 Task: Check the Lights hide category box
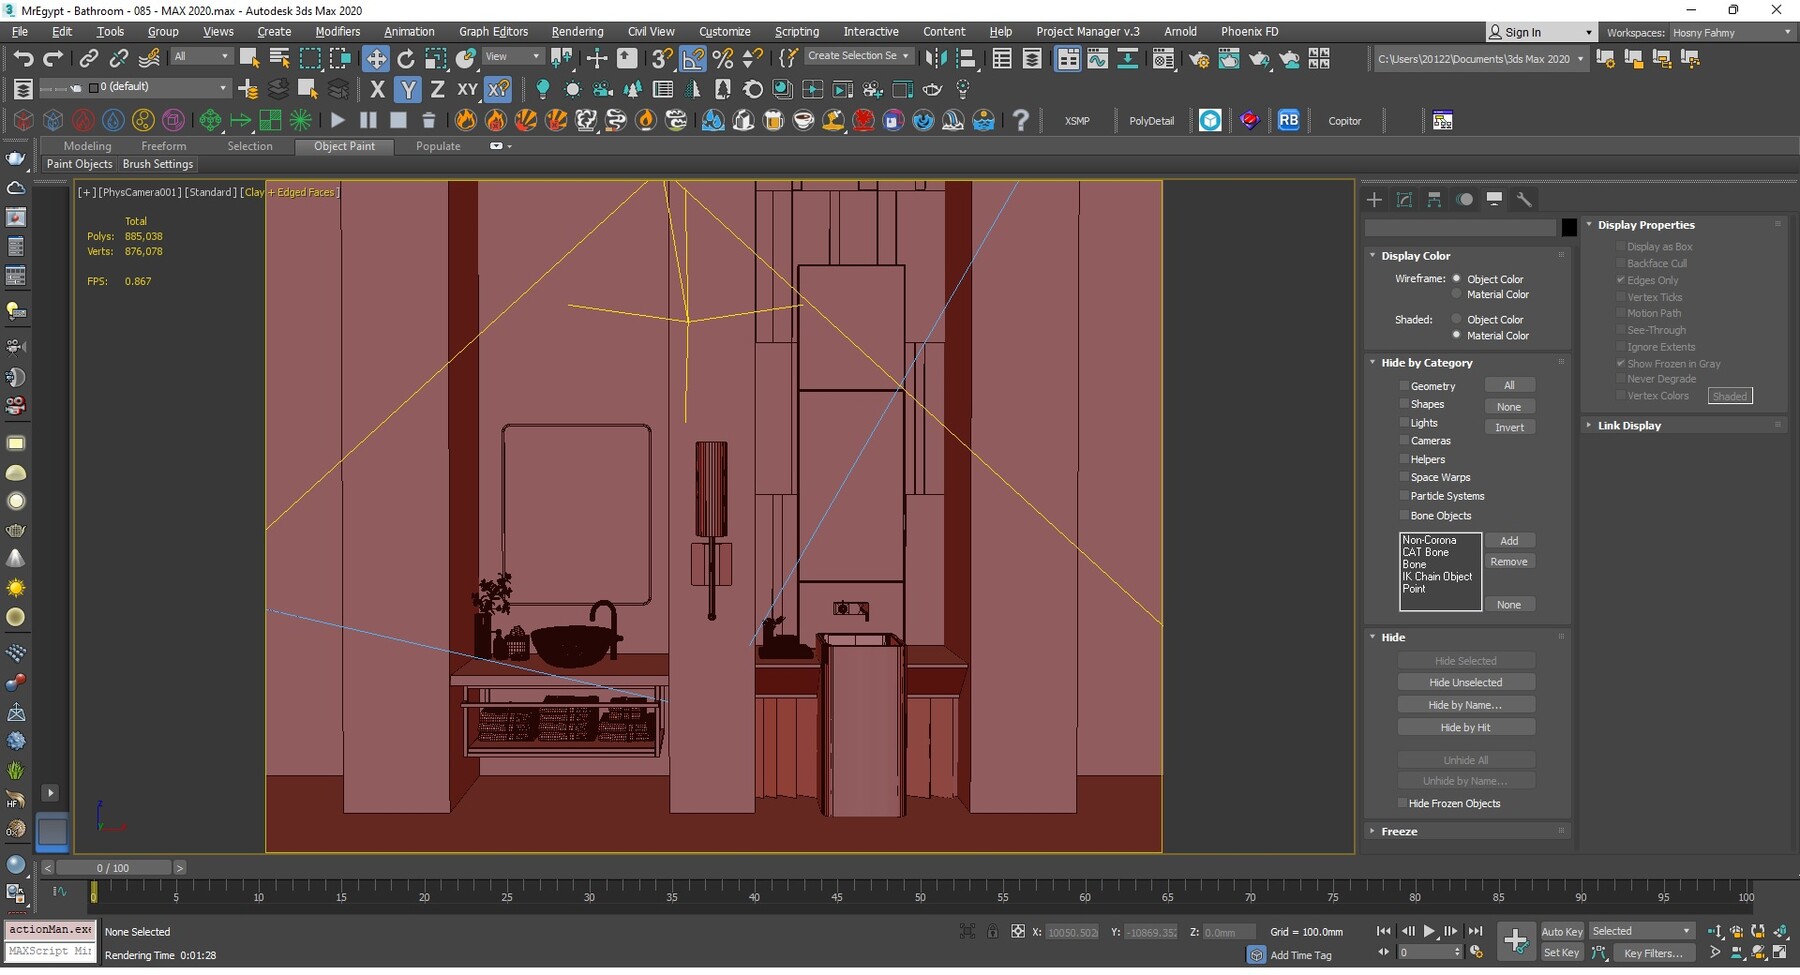pyautogui.click(x=1404, y=423)
